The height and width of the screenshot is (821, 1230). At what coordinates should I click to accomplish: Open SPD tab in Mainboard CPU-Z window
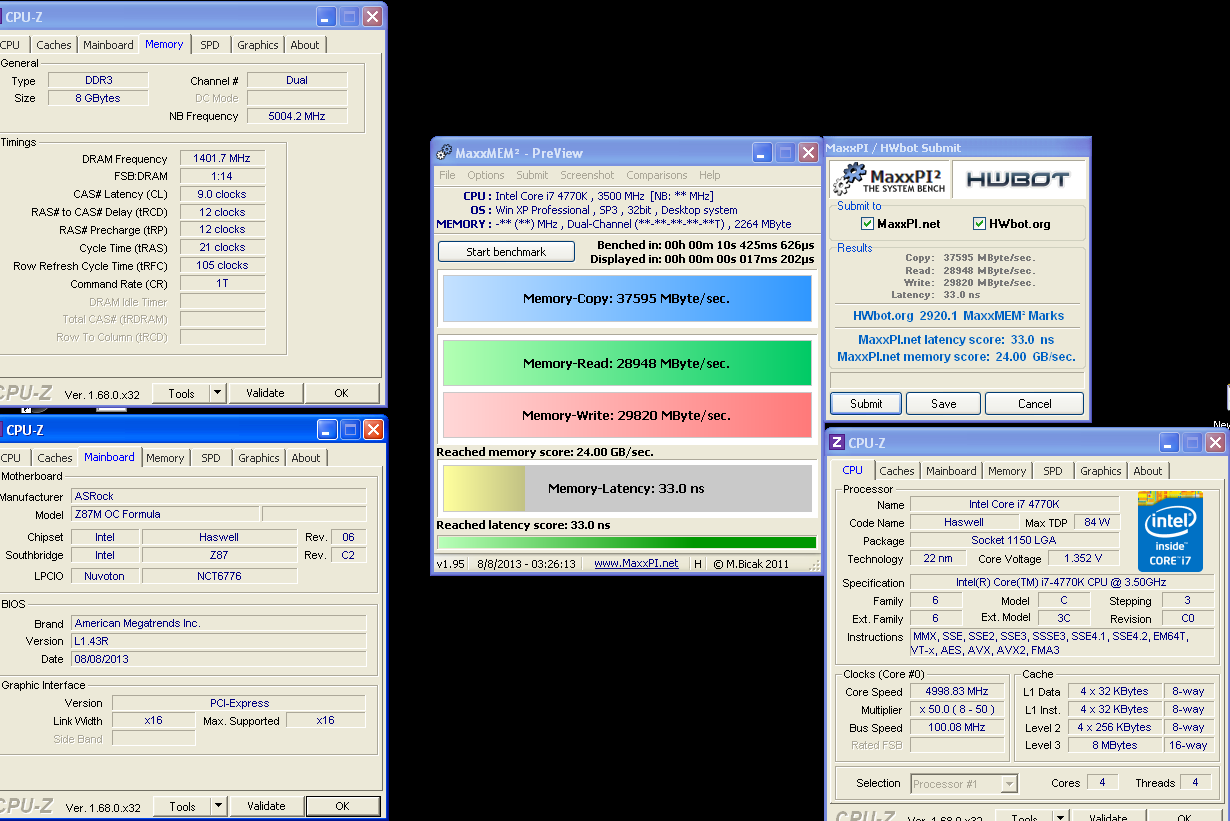pos(211,458)
